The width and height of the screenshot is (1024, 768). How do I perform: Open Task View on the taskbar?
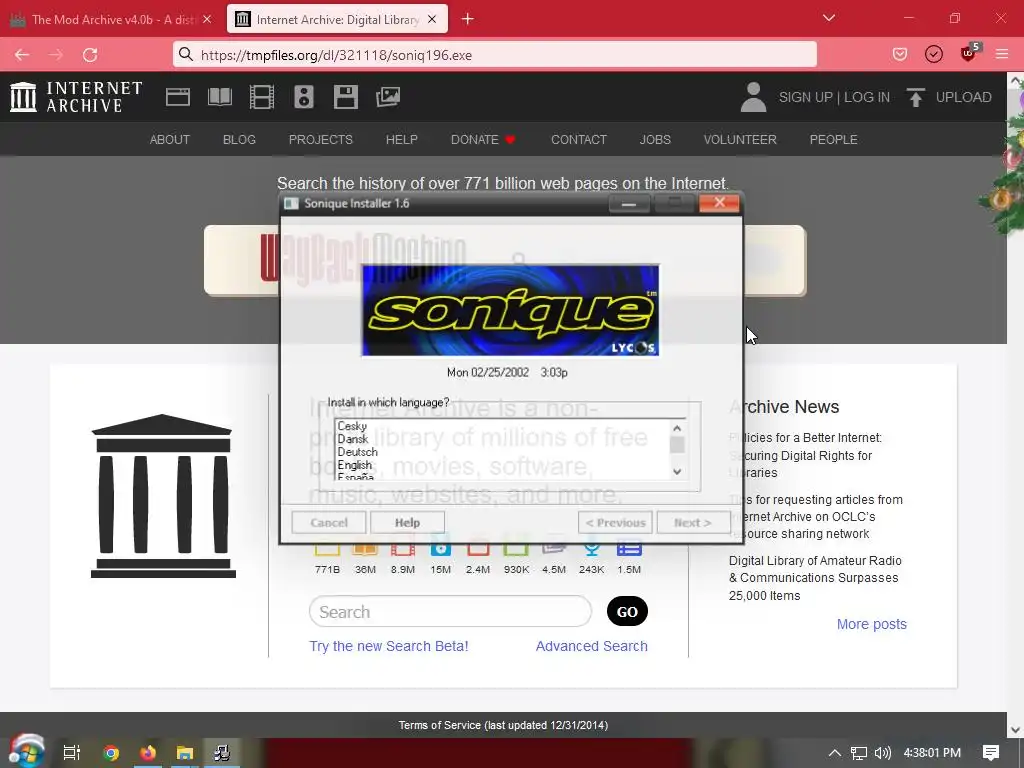click(x=71, y=752)
